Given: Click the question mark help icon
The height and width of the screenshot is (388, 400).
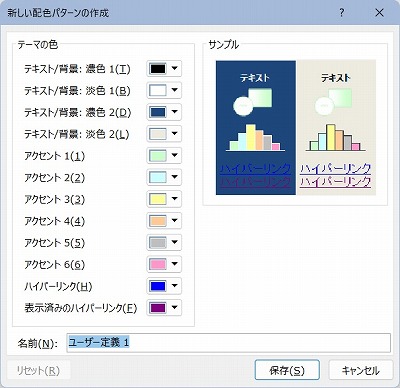Looking at the screenshot, I should [342, 13].
